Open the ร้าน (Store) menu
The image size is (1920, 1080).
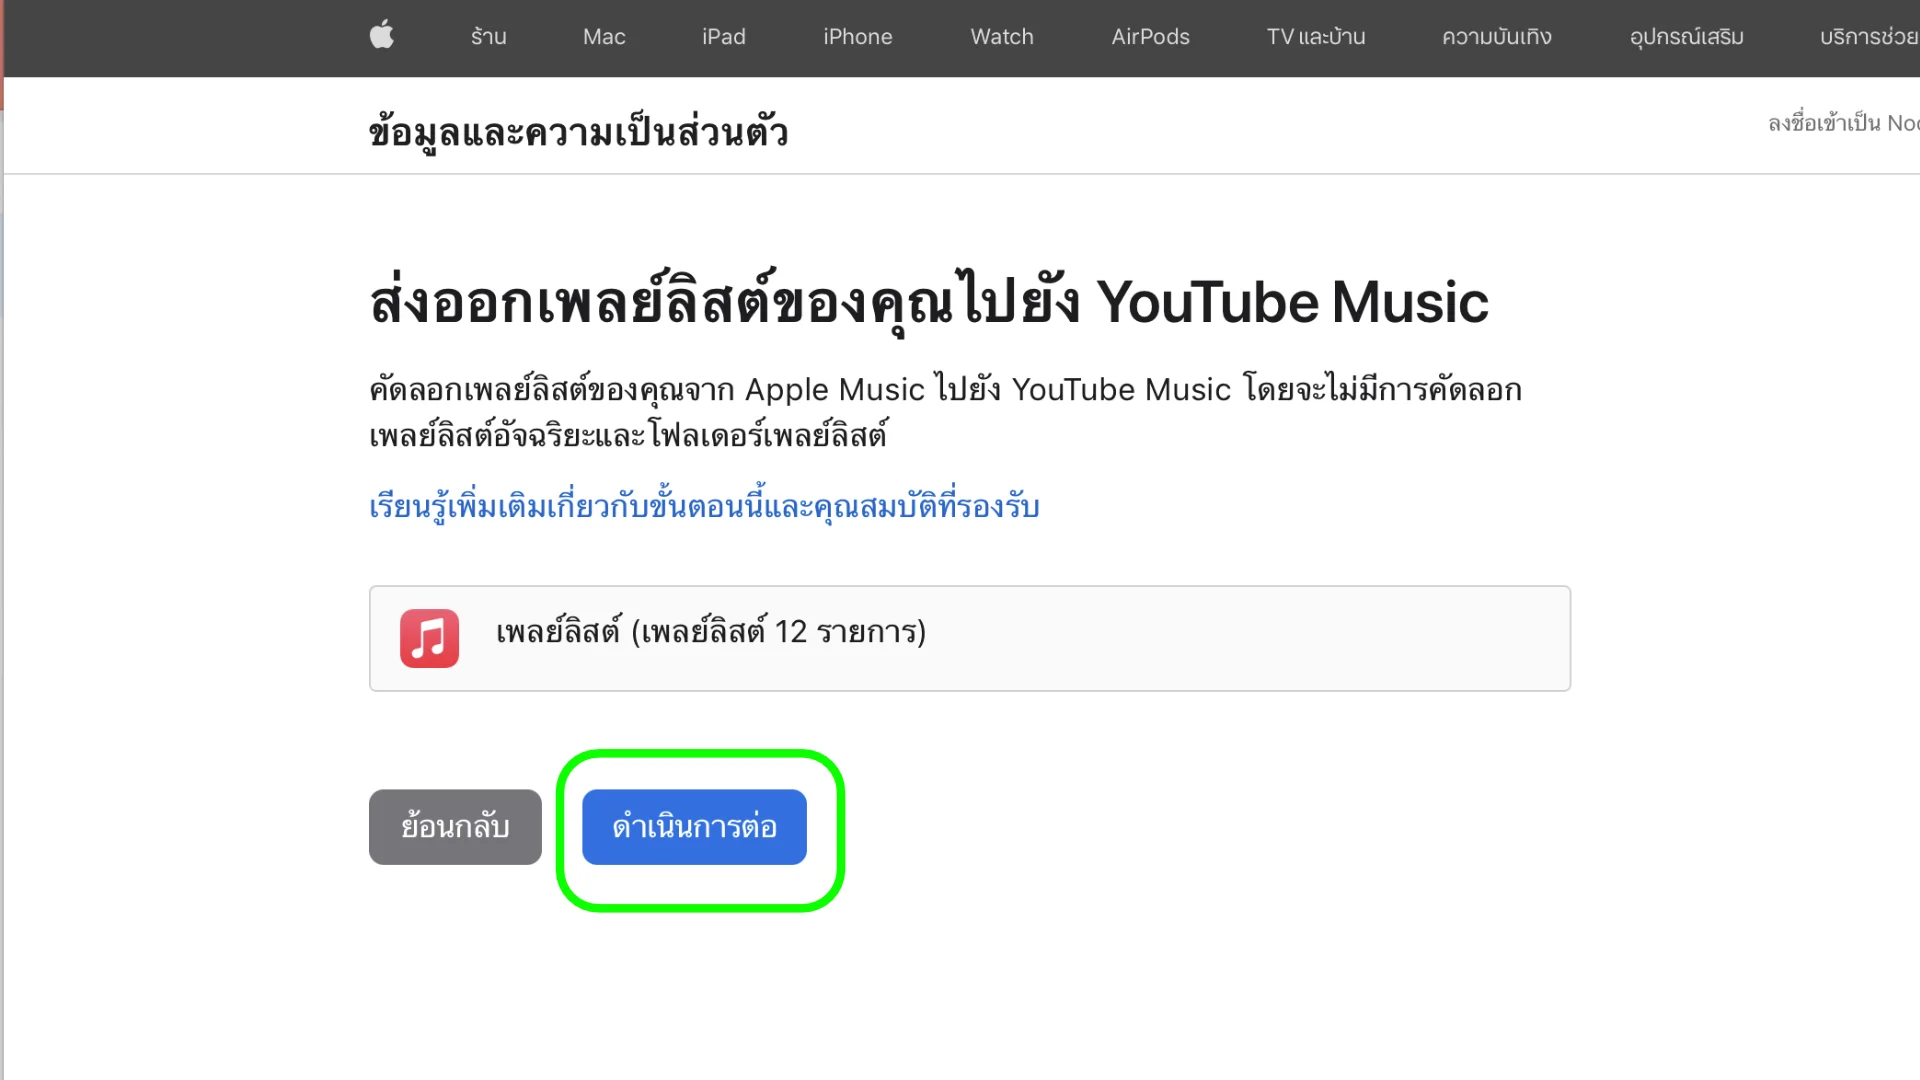coord(488,37)
